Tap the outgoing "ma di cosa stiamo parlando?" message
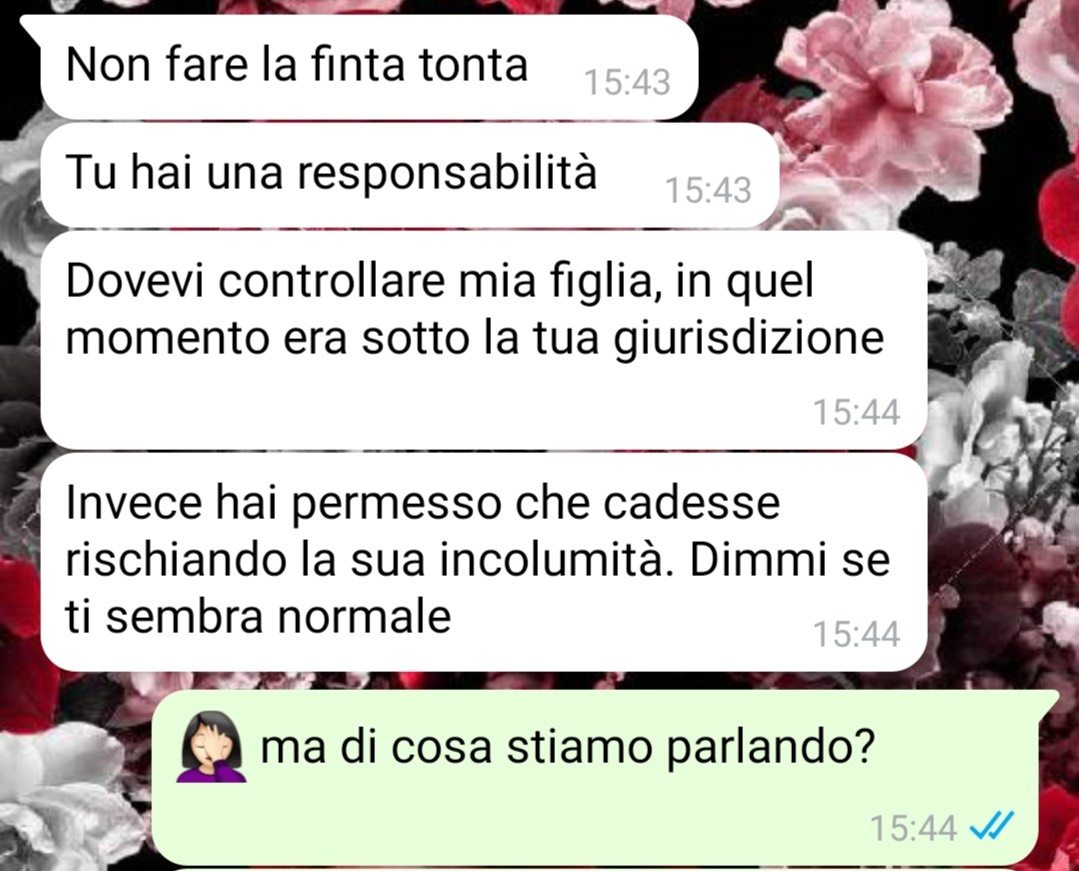 click(595, 777)
